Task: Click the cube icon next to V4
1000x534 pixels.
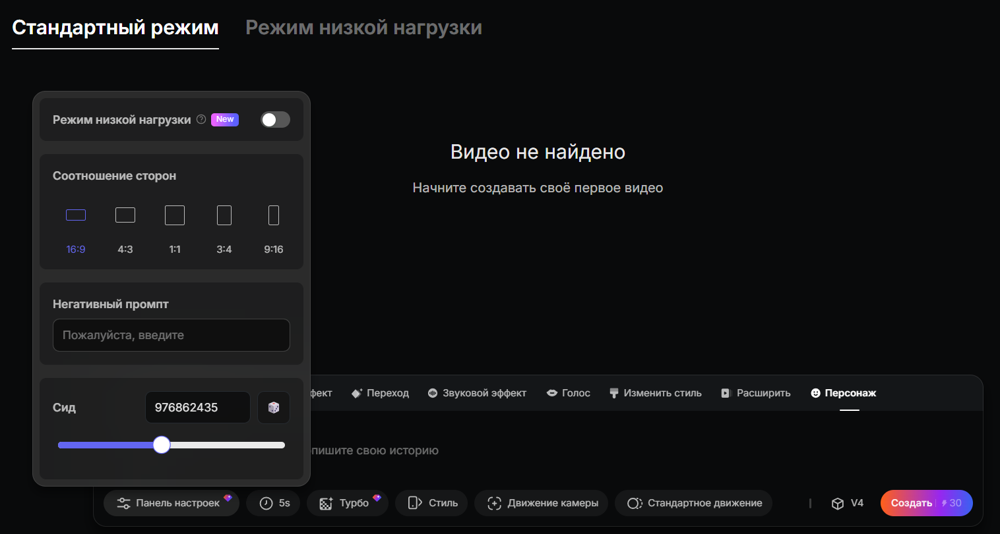Action: point(837,503)
